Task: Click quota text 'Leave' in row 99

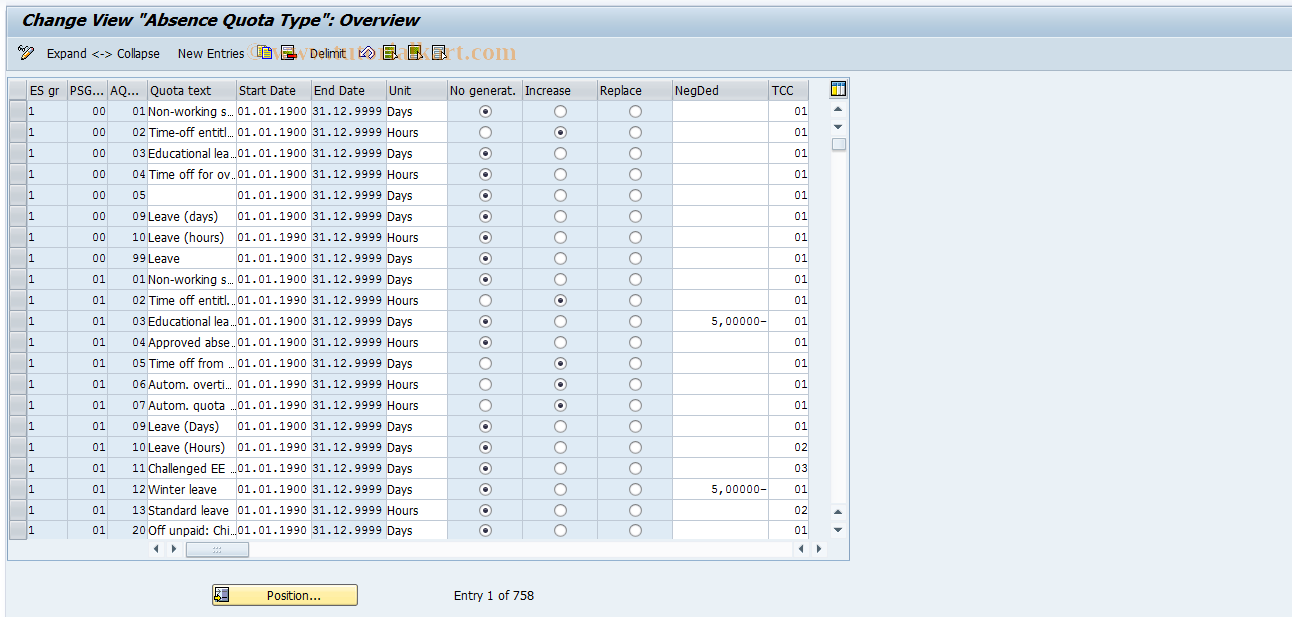Action: 192,258
